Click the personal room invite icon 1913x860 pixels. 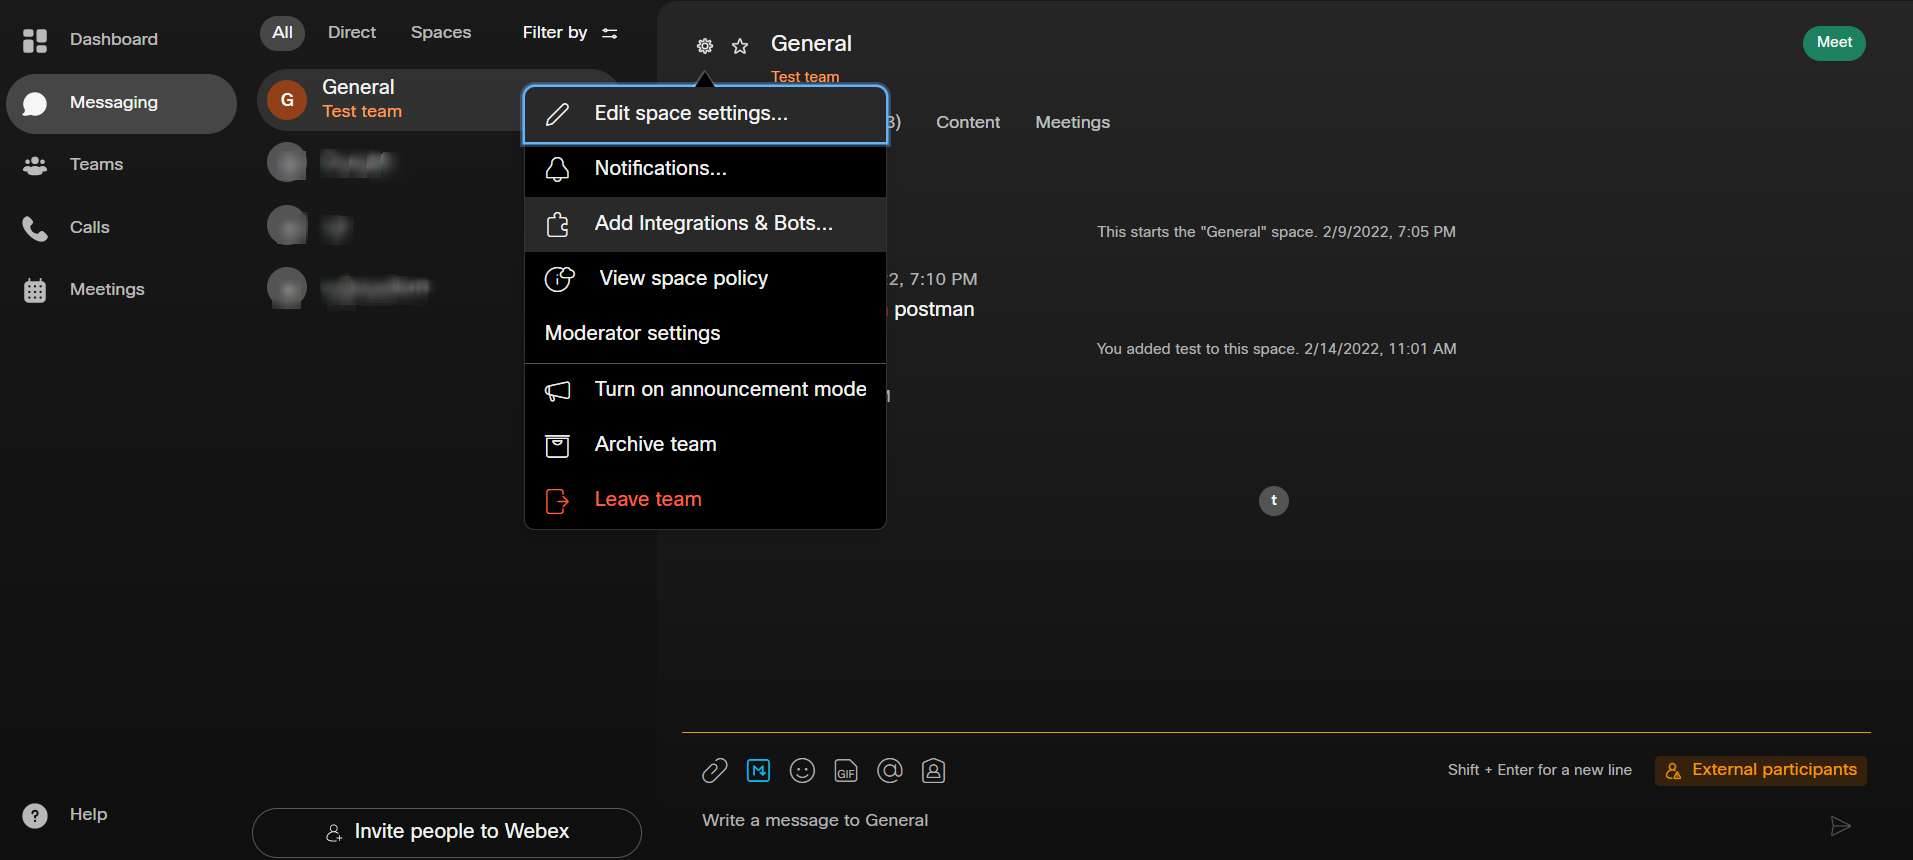tap(933, 770)
